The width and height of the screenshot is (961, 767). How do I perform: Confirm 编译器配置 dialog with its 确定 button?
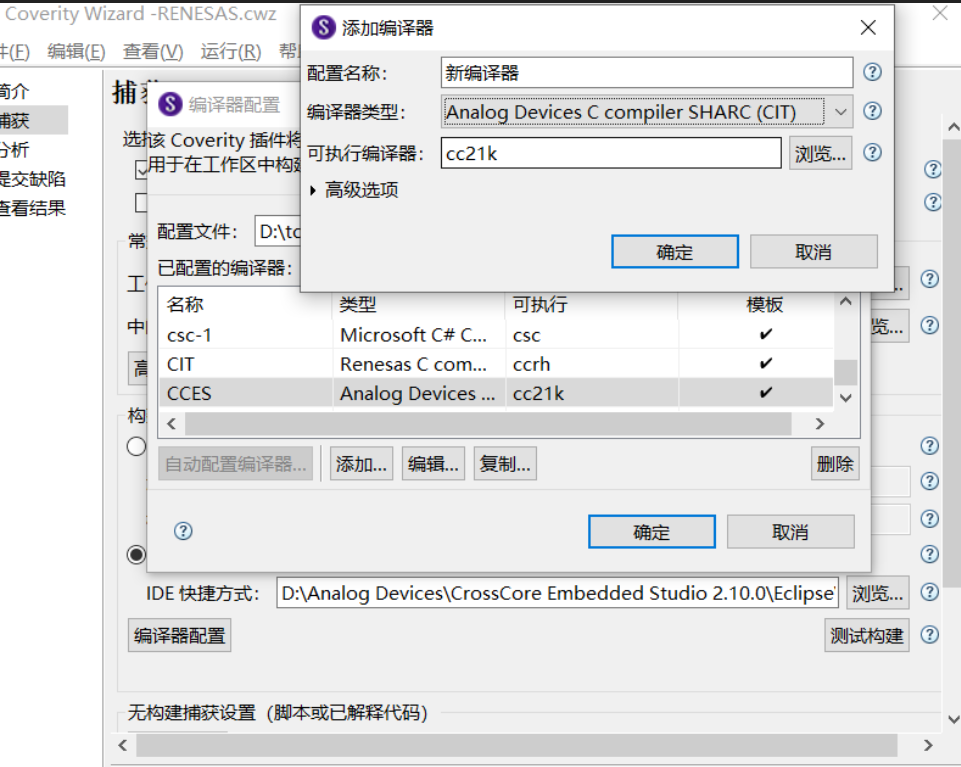click(x=652, y=532)
